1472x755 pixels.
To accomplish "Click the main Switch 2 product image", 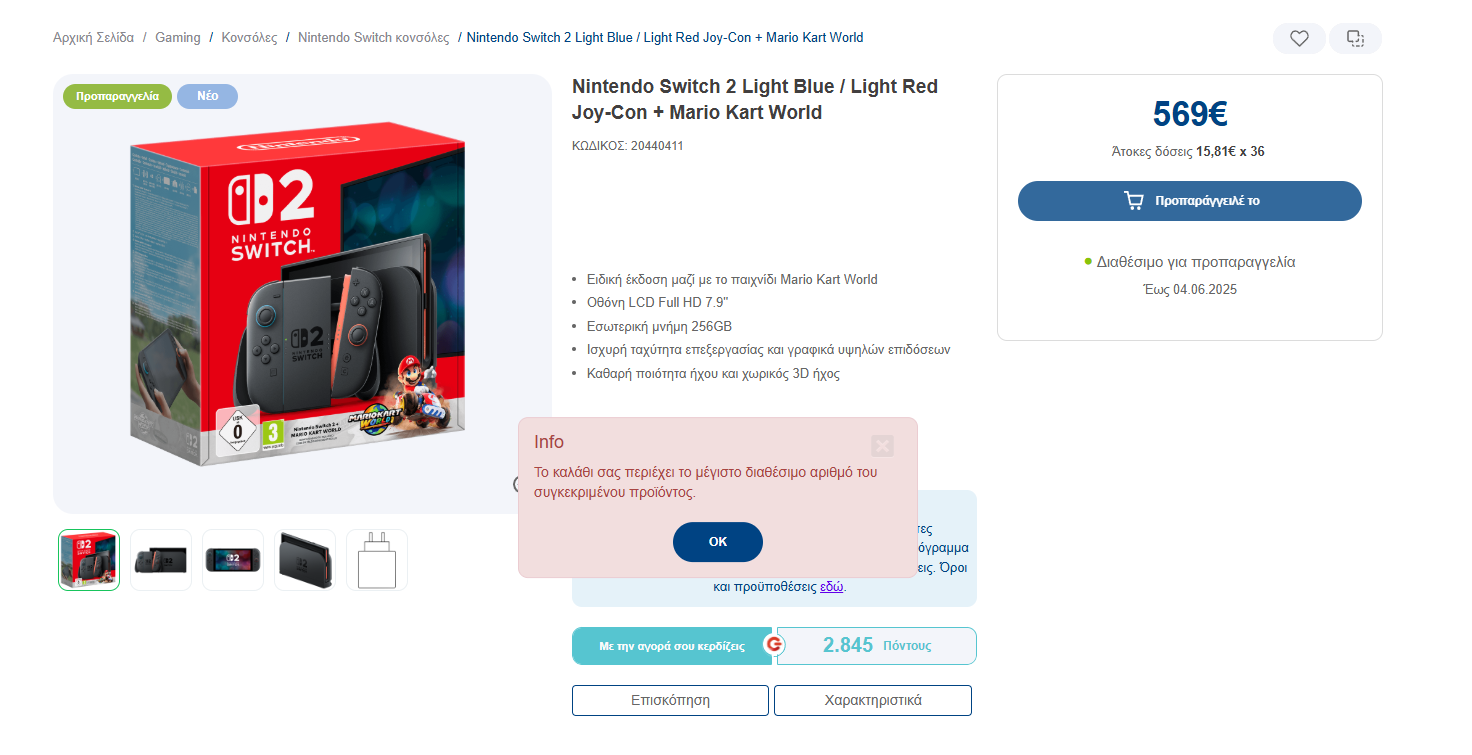I will point(298,295).
